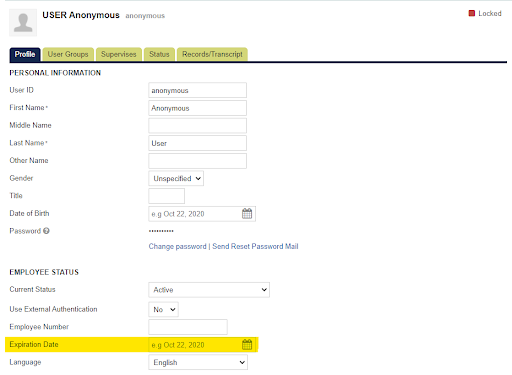Click the Change password link

pyautogui.click(x=177, y=246)
